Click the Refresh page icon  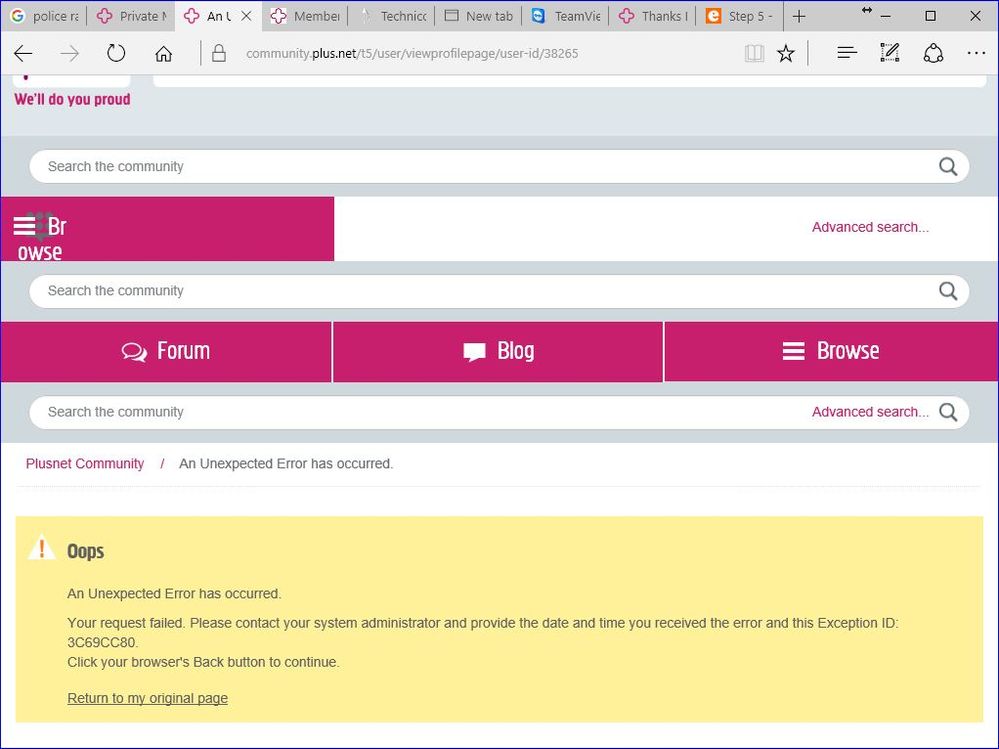pyautogui.click(x=116, y=54)
